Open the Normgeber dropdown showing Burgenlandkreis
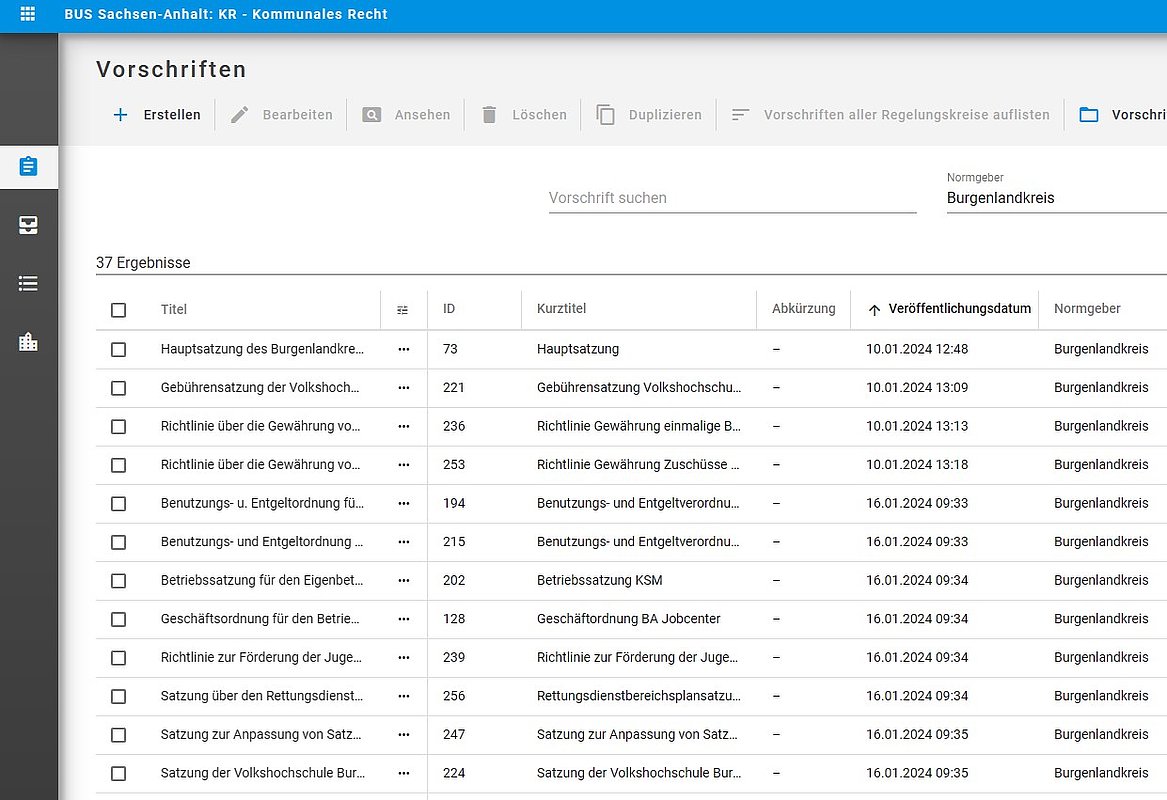Viewport: 1167px width, 800px height. point(1056,198)
